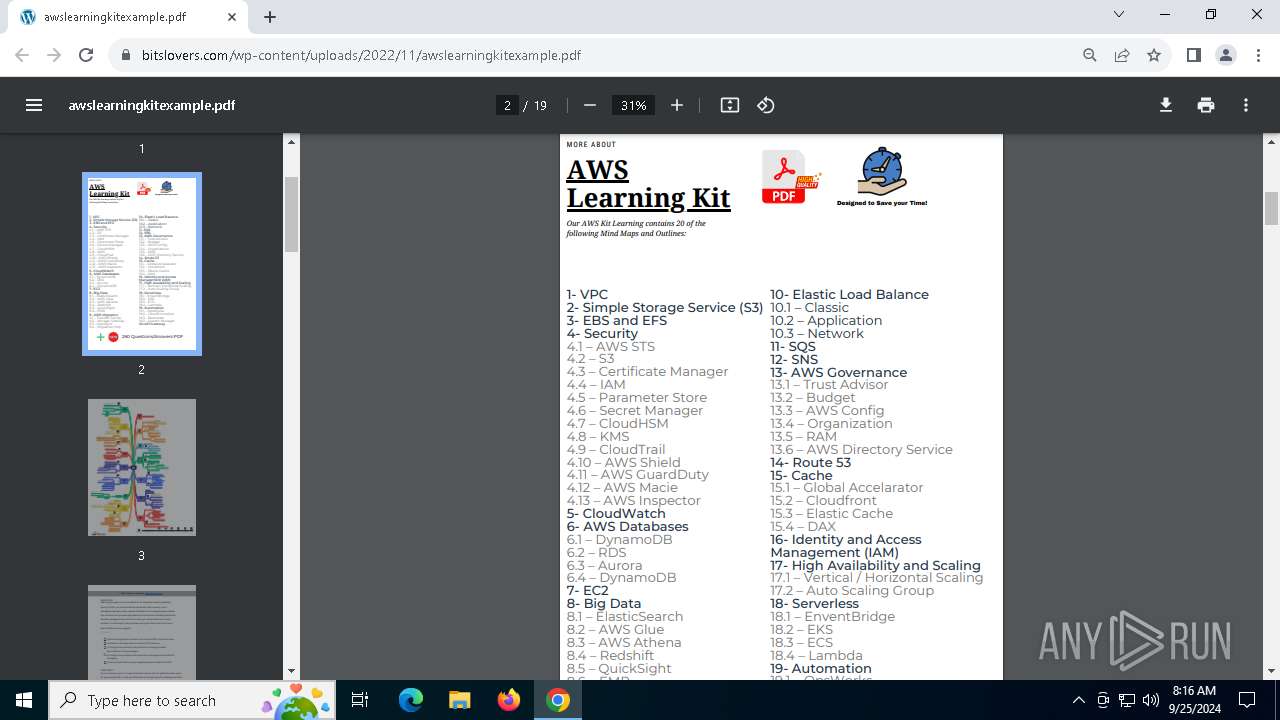1280x720 pixels.
Task: Open the Chrome profile avatar menu
Action: (x=1226, y=55)
